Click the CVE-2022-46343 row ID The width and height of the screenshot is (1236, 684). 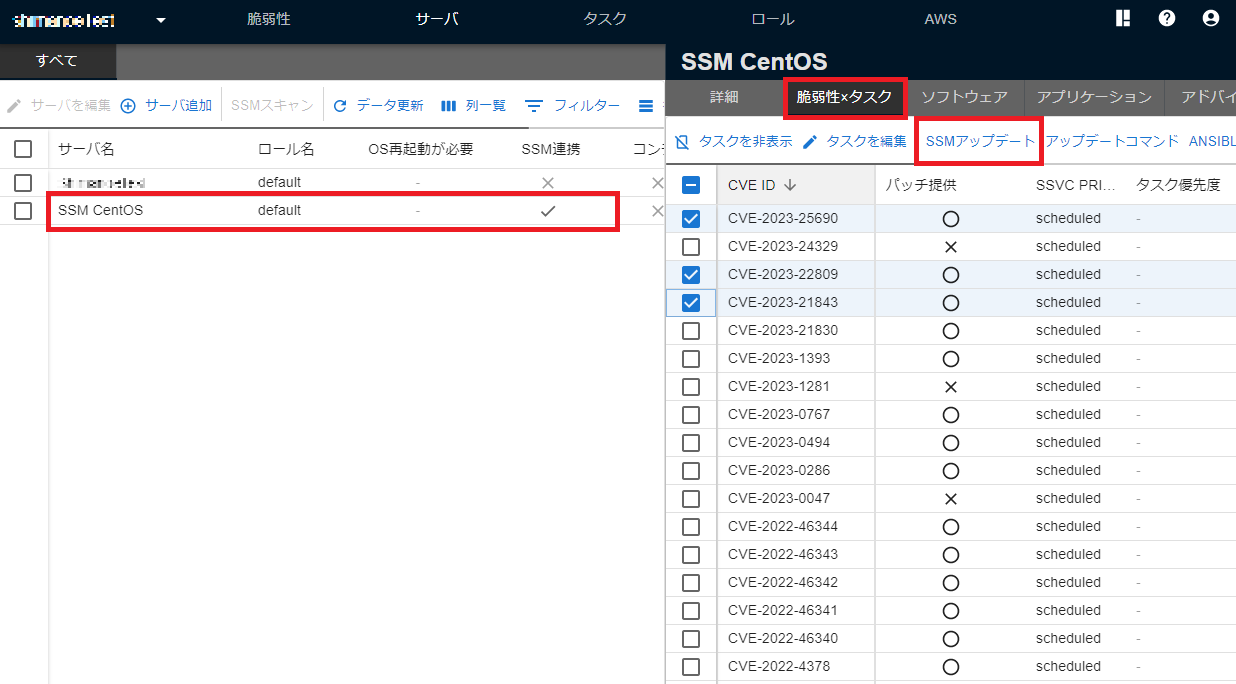point(783,554)
